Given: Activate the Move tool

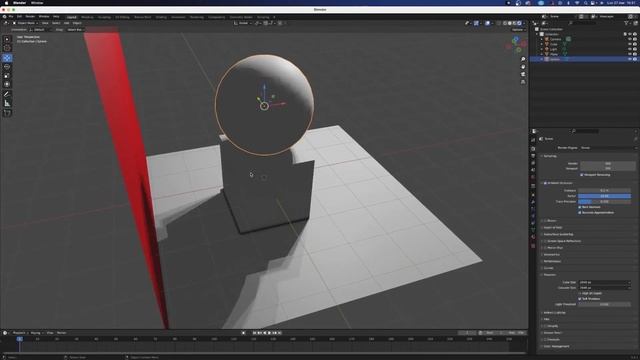Looking at the screenshot, I should tap(7, 58).
